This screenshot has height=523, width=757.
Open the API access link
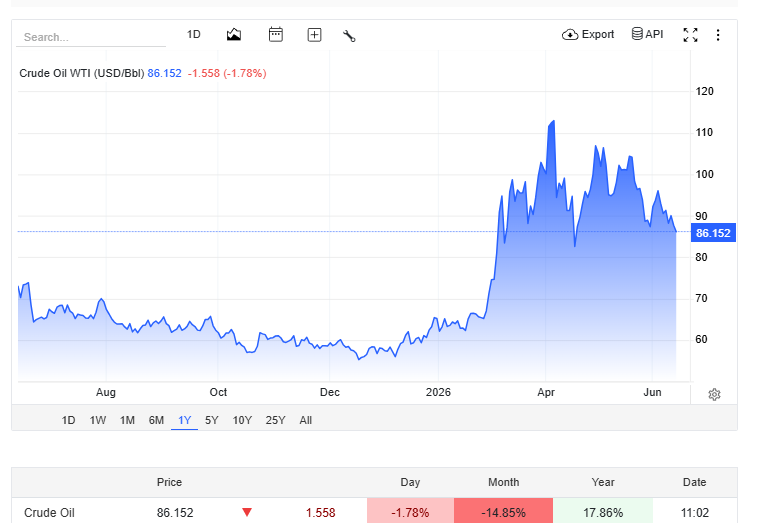point(647,34)
